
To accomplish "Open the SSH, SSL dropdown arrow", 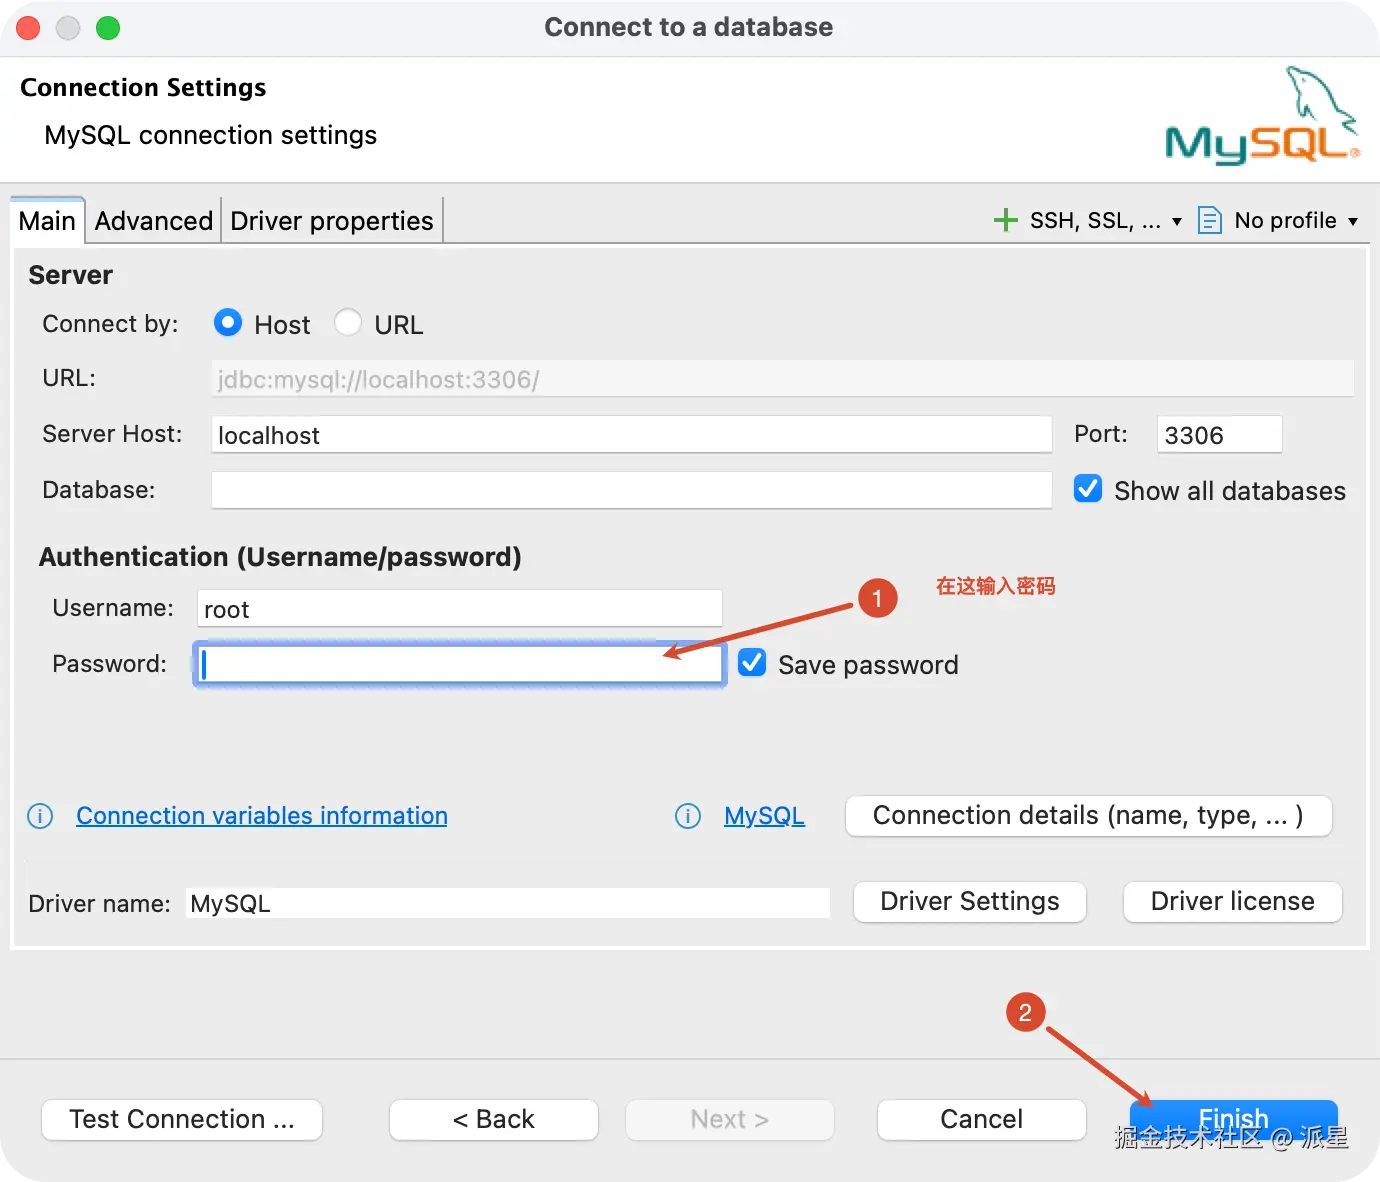I will point(1177,221).
